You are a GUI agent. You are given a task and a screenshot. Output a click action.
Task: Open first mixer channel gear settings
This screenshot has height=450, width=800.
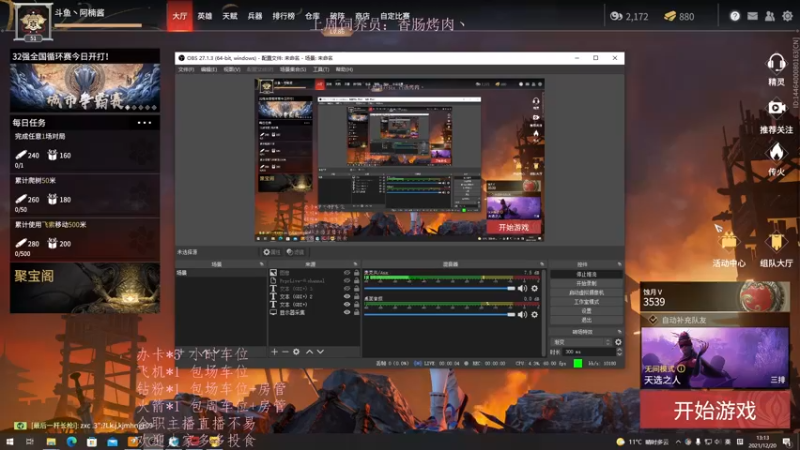click(534, 288)
